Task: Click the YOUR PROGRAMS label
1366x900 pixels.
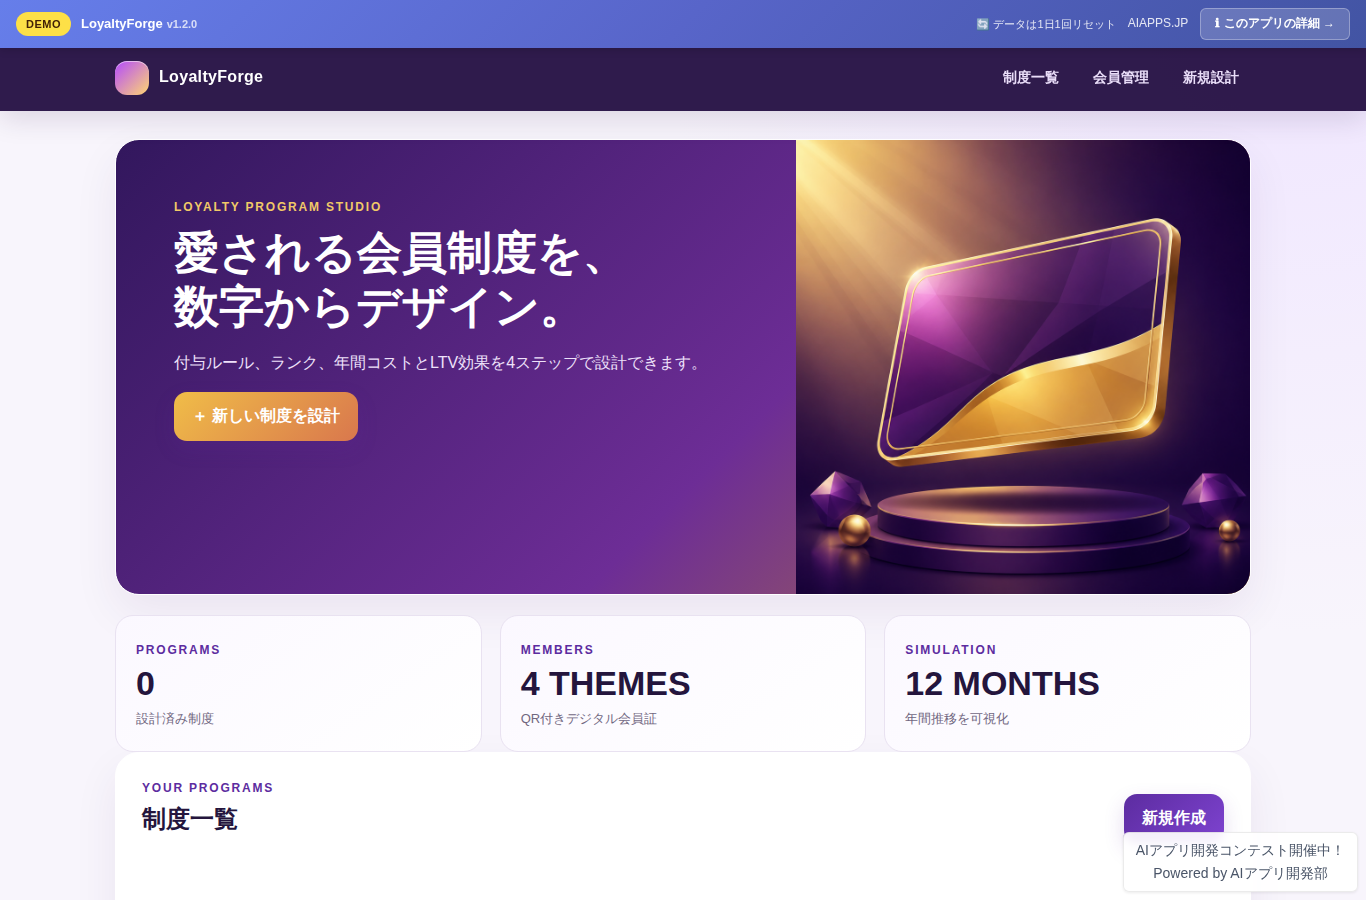Action: click(x=208, y=788)
